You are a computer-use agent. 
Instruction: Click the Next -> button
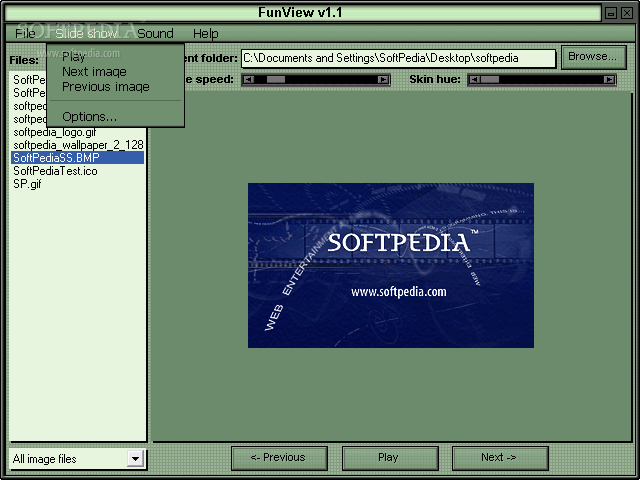tap(500, 458)
